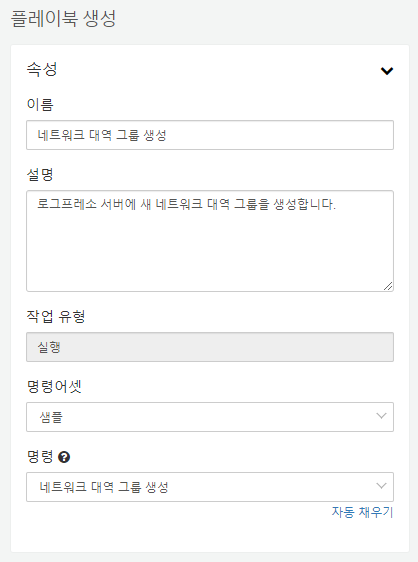Open the 명령어셋 dropdown arrow

point(381,416)
